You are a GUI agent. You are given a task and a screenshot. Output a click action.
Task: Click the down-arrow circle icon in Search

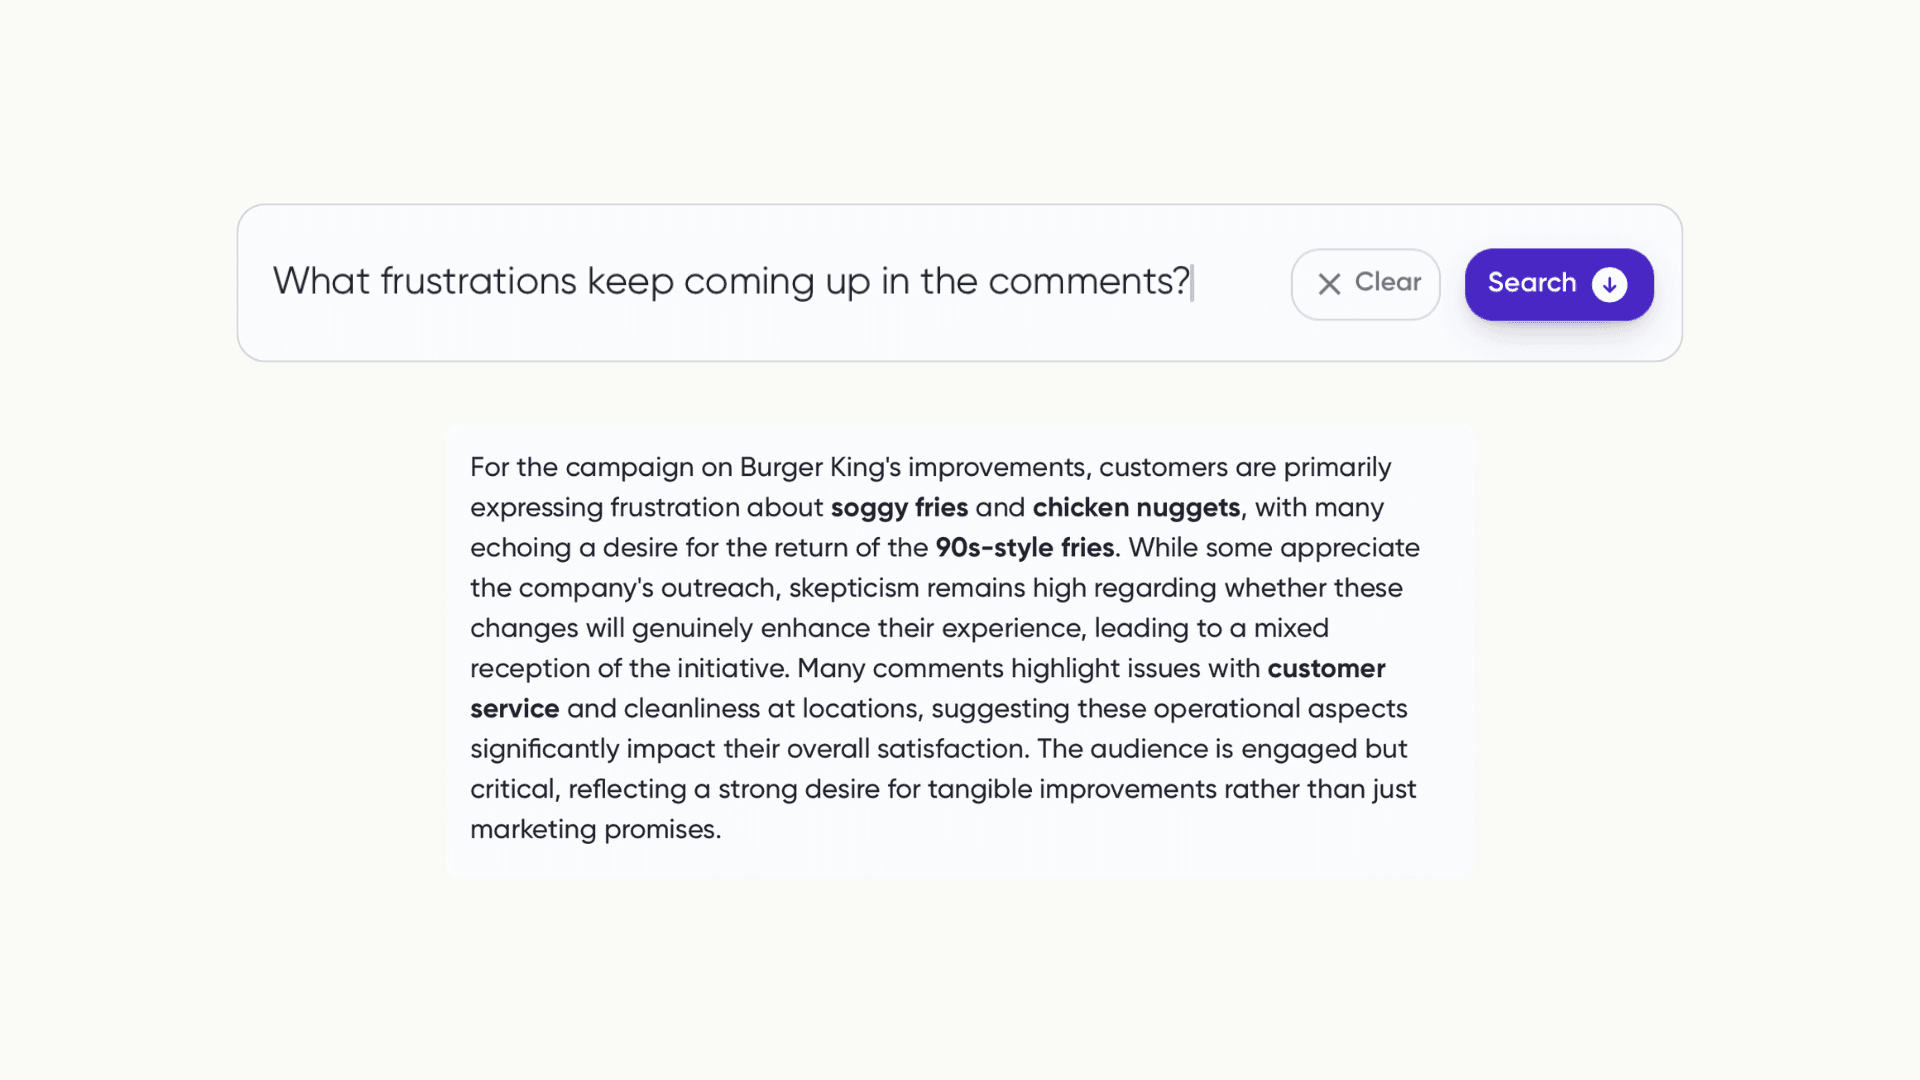tap(1609, 284)
